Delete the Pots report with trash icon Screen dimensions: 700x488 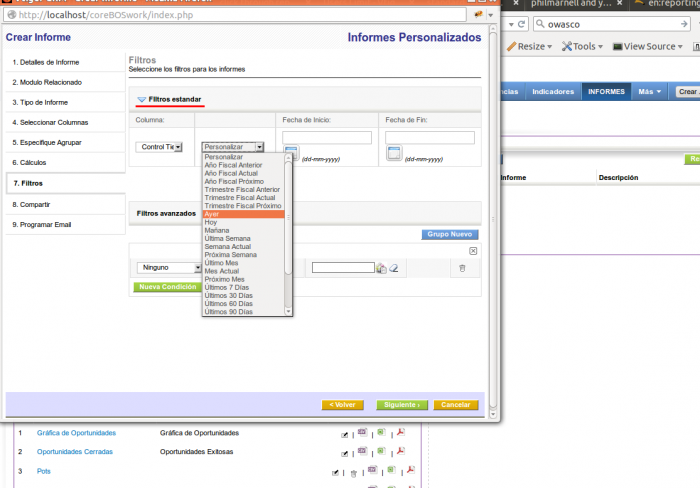pyautogui.click(x=353, y=471)
